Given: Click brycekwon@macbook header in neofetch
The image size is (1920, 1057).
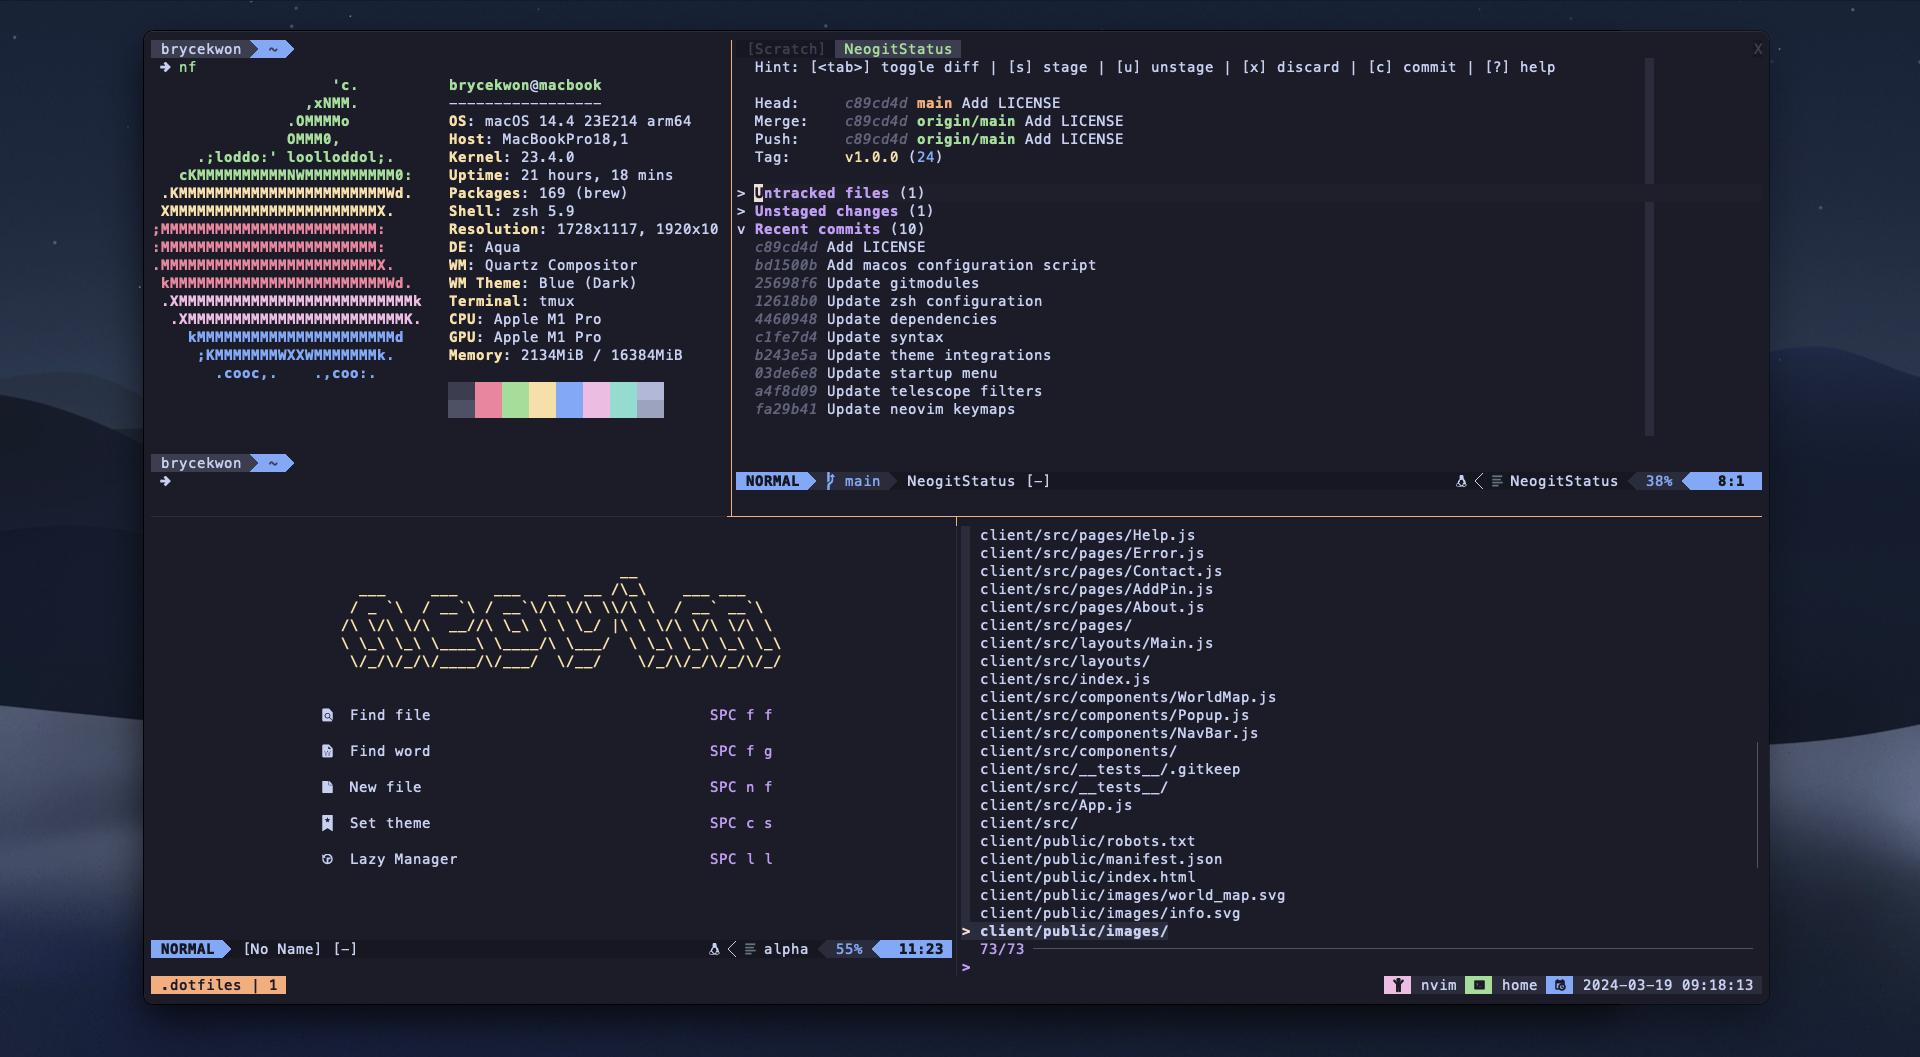Looking at the screenshot, I should [525, 85].
